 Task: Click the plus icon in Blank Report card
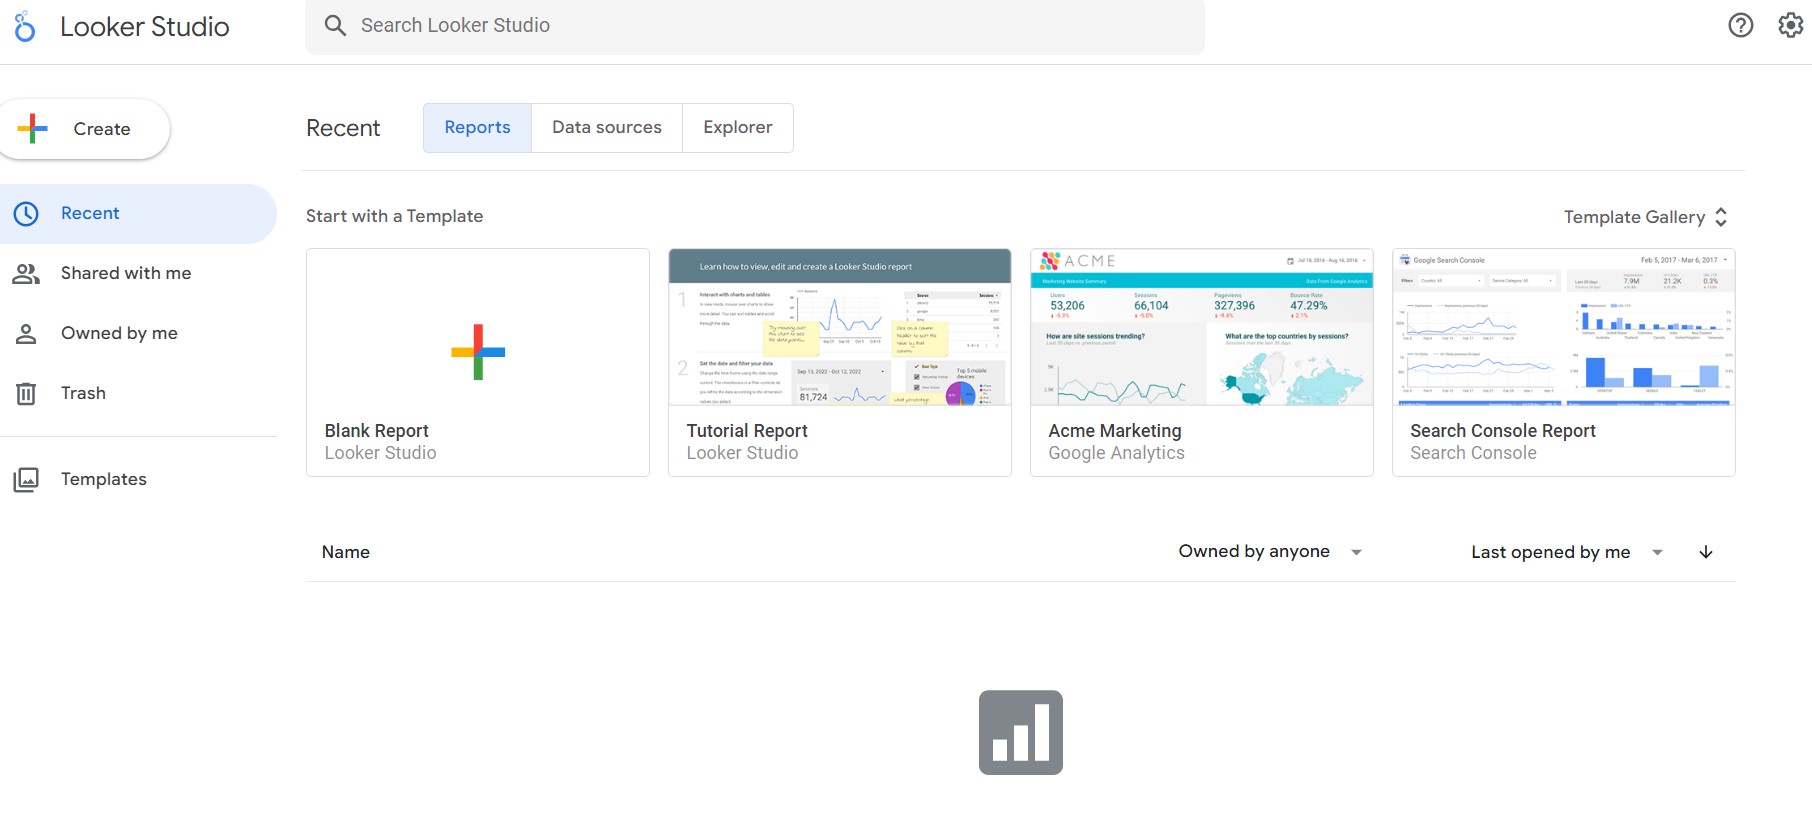coord(478,352)
